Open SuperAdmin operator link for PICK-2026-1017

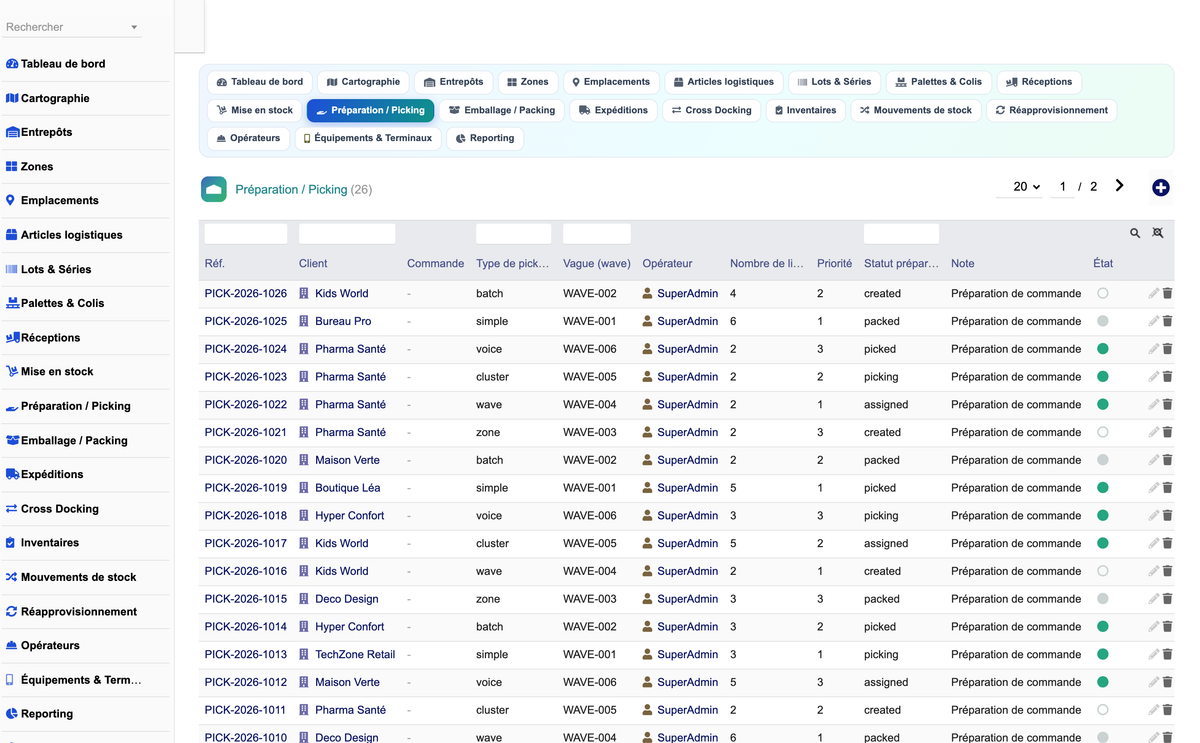click(x=688, y=544)
